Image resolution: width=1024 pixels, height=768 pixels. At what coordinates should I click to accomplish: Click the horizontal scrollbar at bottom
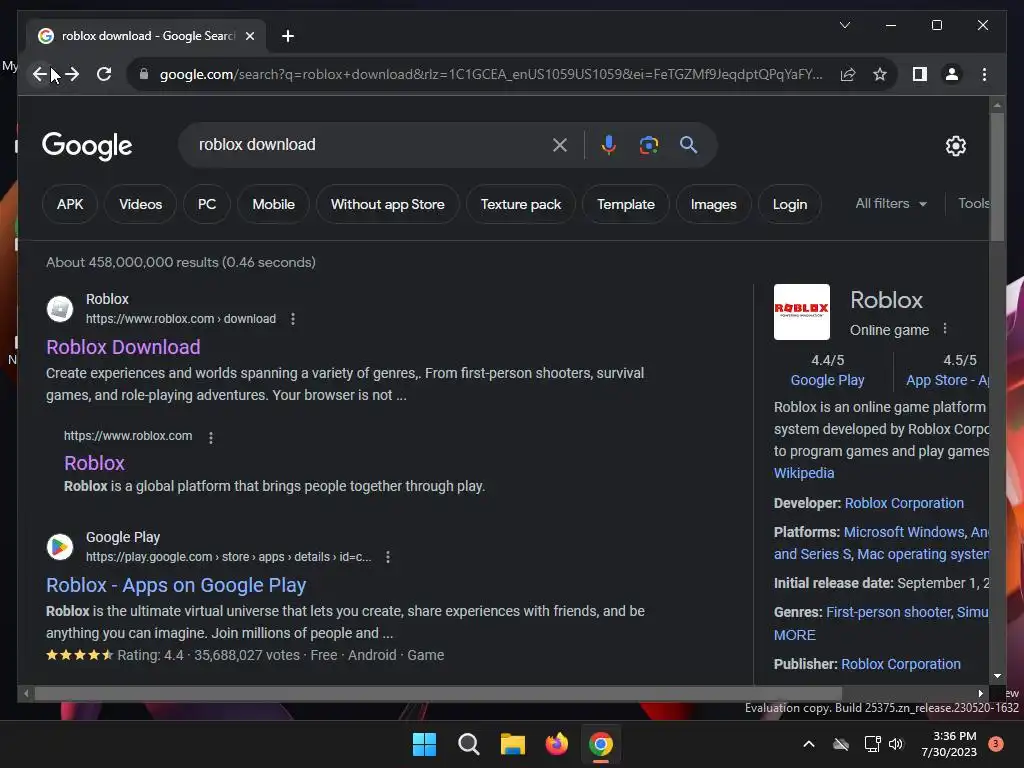pos(438,694)
